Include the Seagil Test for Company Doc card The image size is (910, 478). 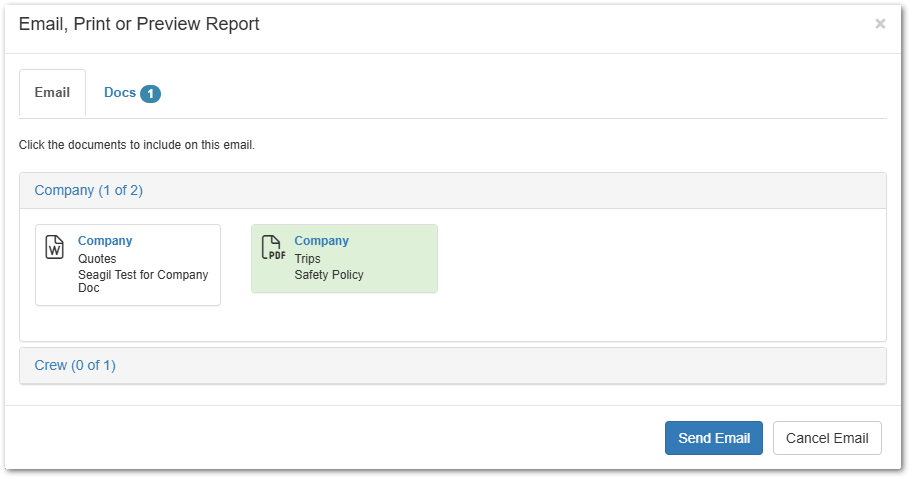(x=128, y=265)
